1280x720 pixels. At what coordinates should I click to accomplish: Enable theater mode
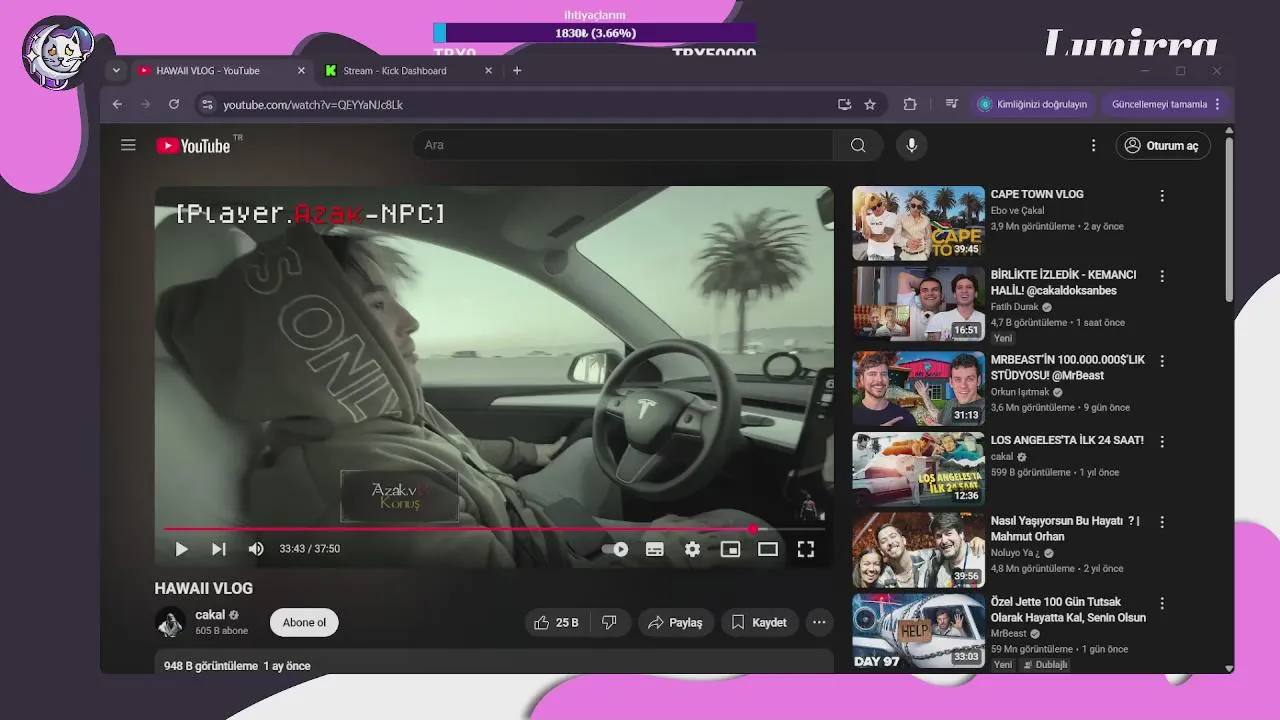768,549
